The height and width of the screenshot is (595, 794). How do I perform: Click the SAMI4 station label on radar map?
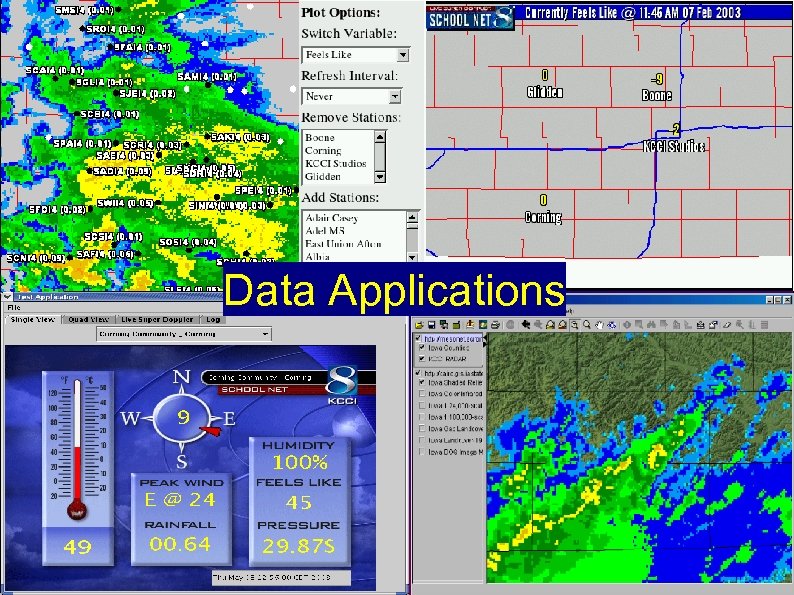click(x=207, y=77)
